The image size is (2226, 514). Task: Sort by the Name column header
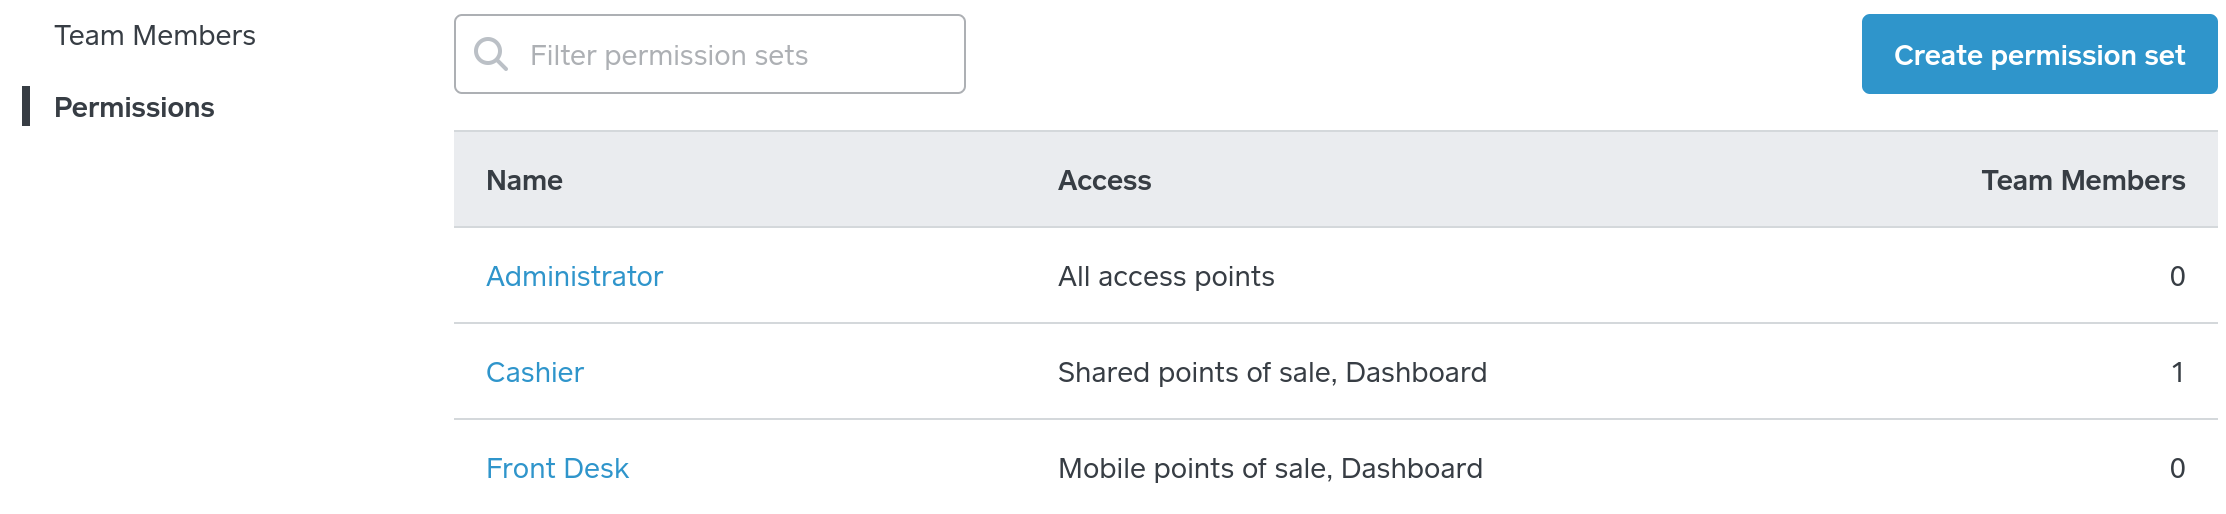(524, 181)
